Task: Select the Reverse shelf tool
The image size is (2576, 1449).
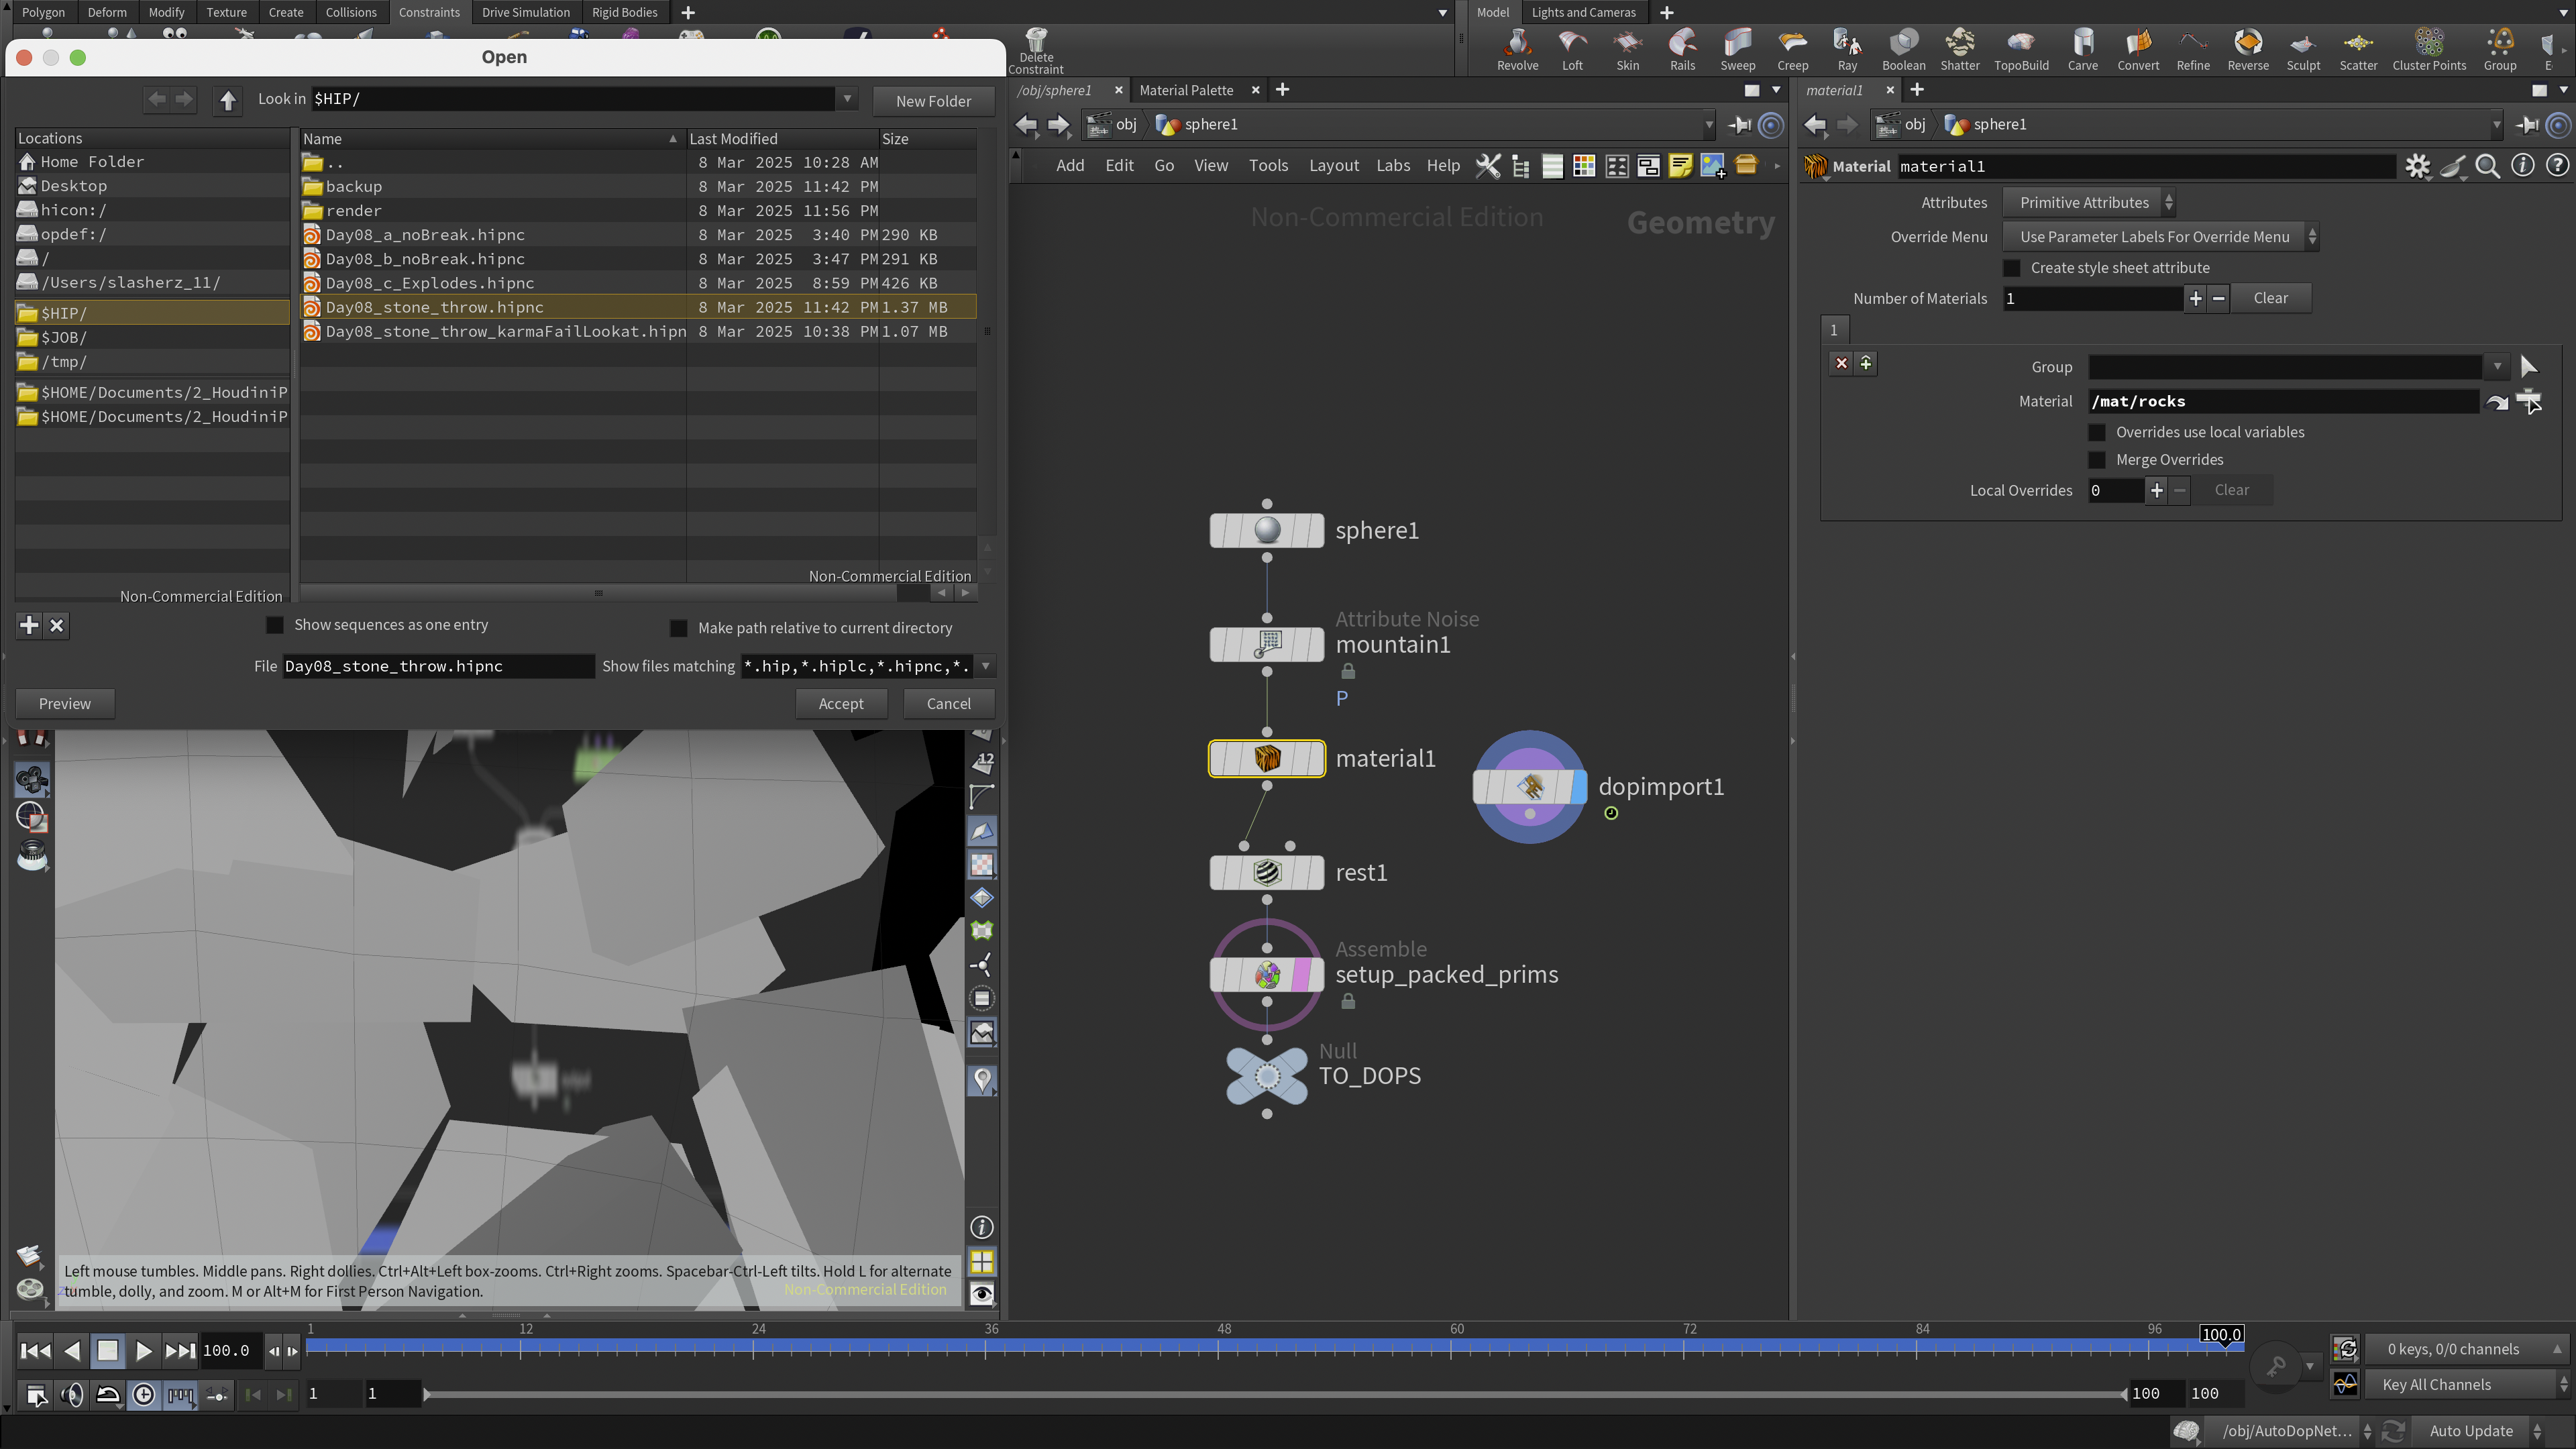Action: tap(2248, 50)
